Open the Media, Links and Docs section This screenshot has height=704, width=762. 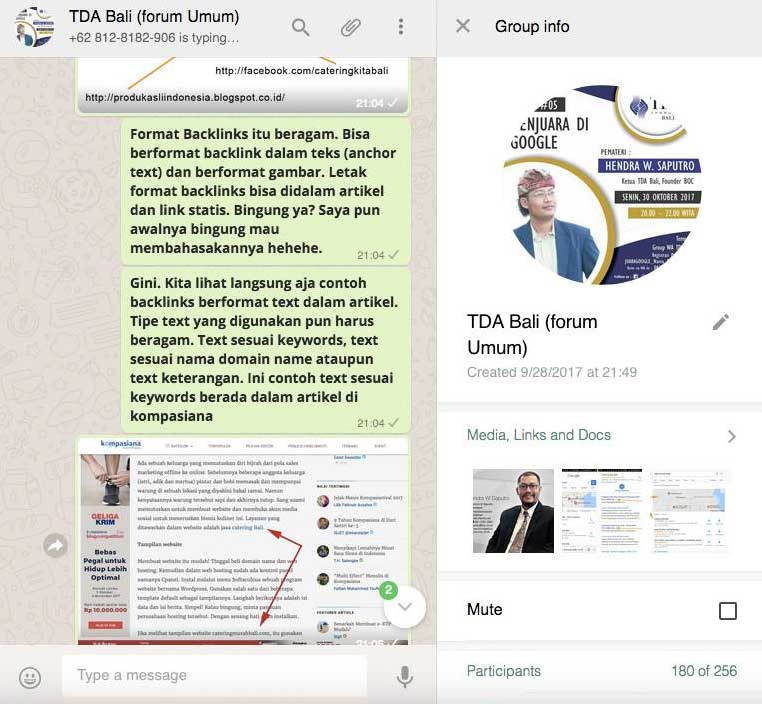point(539,435)
